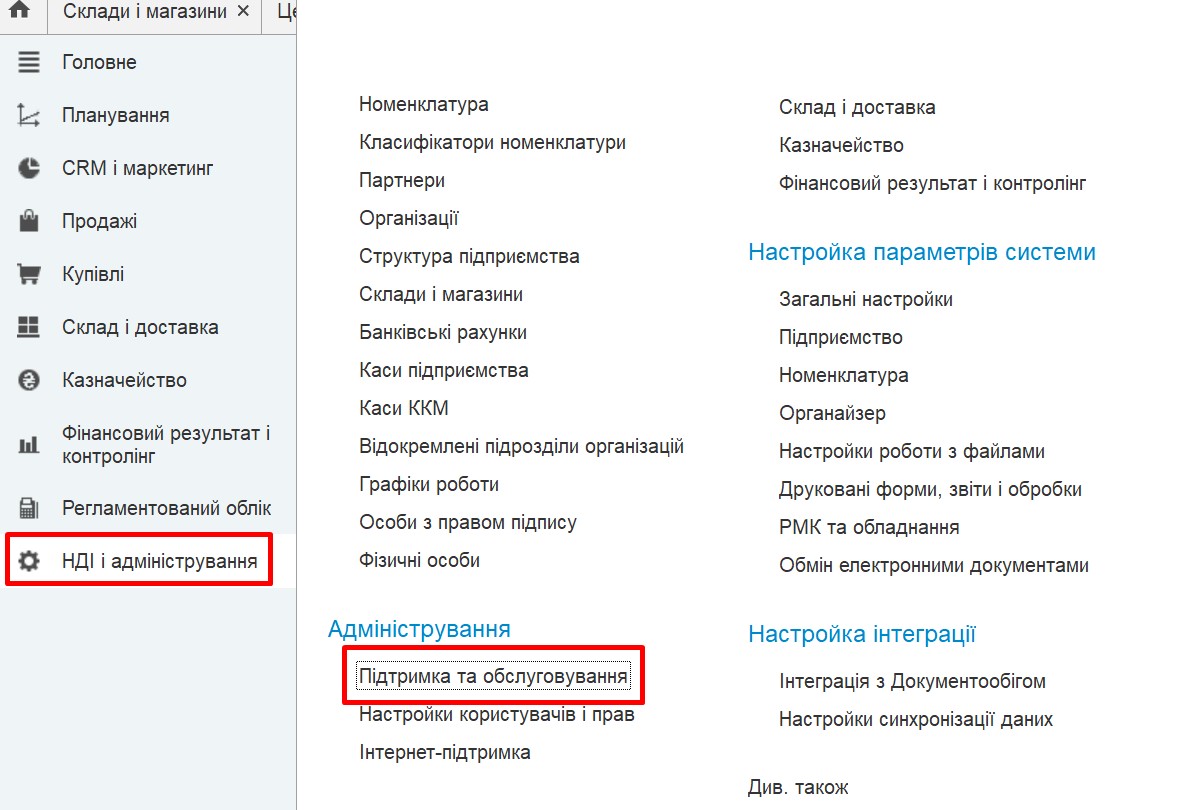Open the CRM і маркетинг section
1181x810 pixels.
137,168
